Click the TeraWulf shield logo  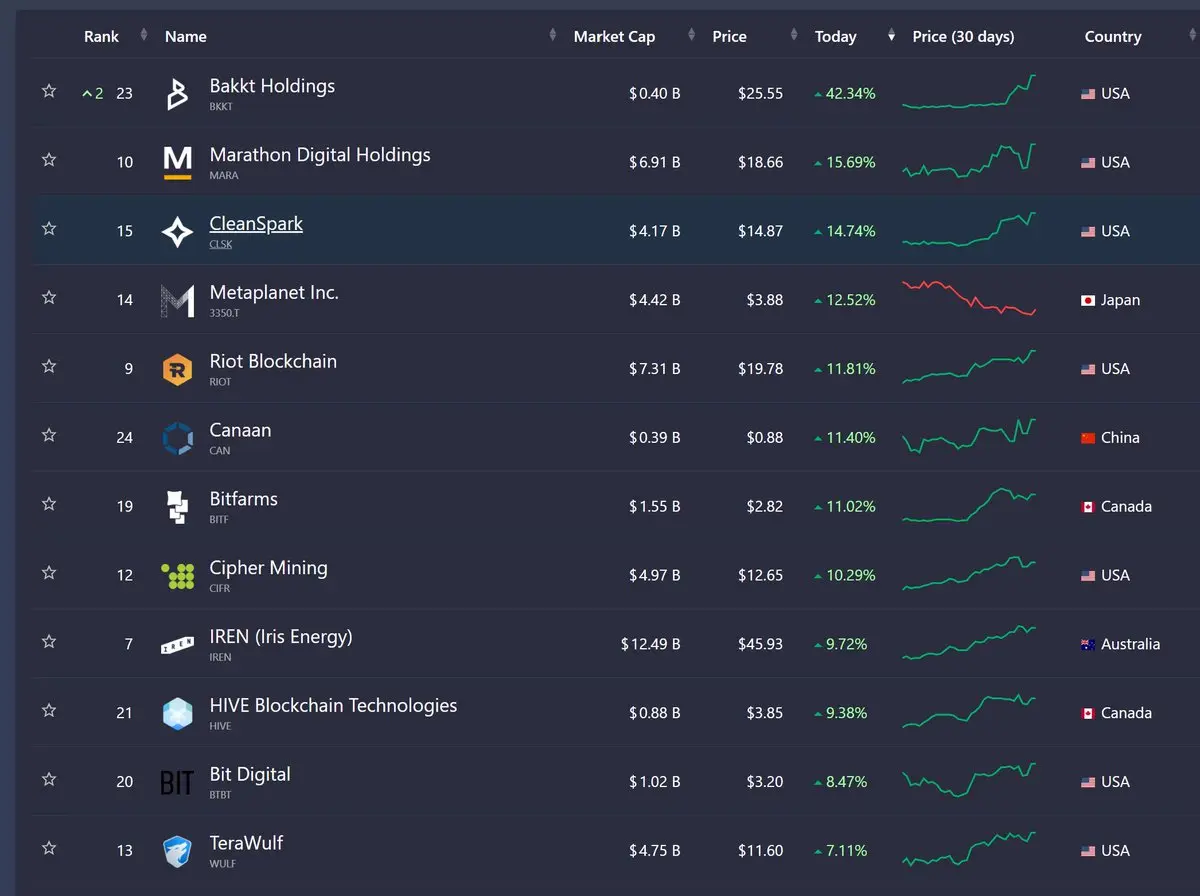click(177, 851)
